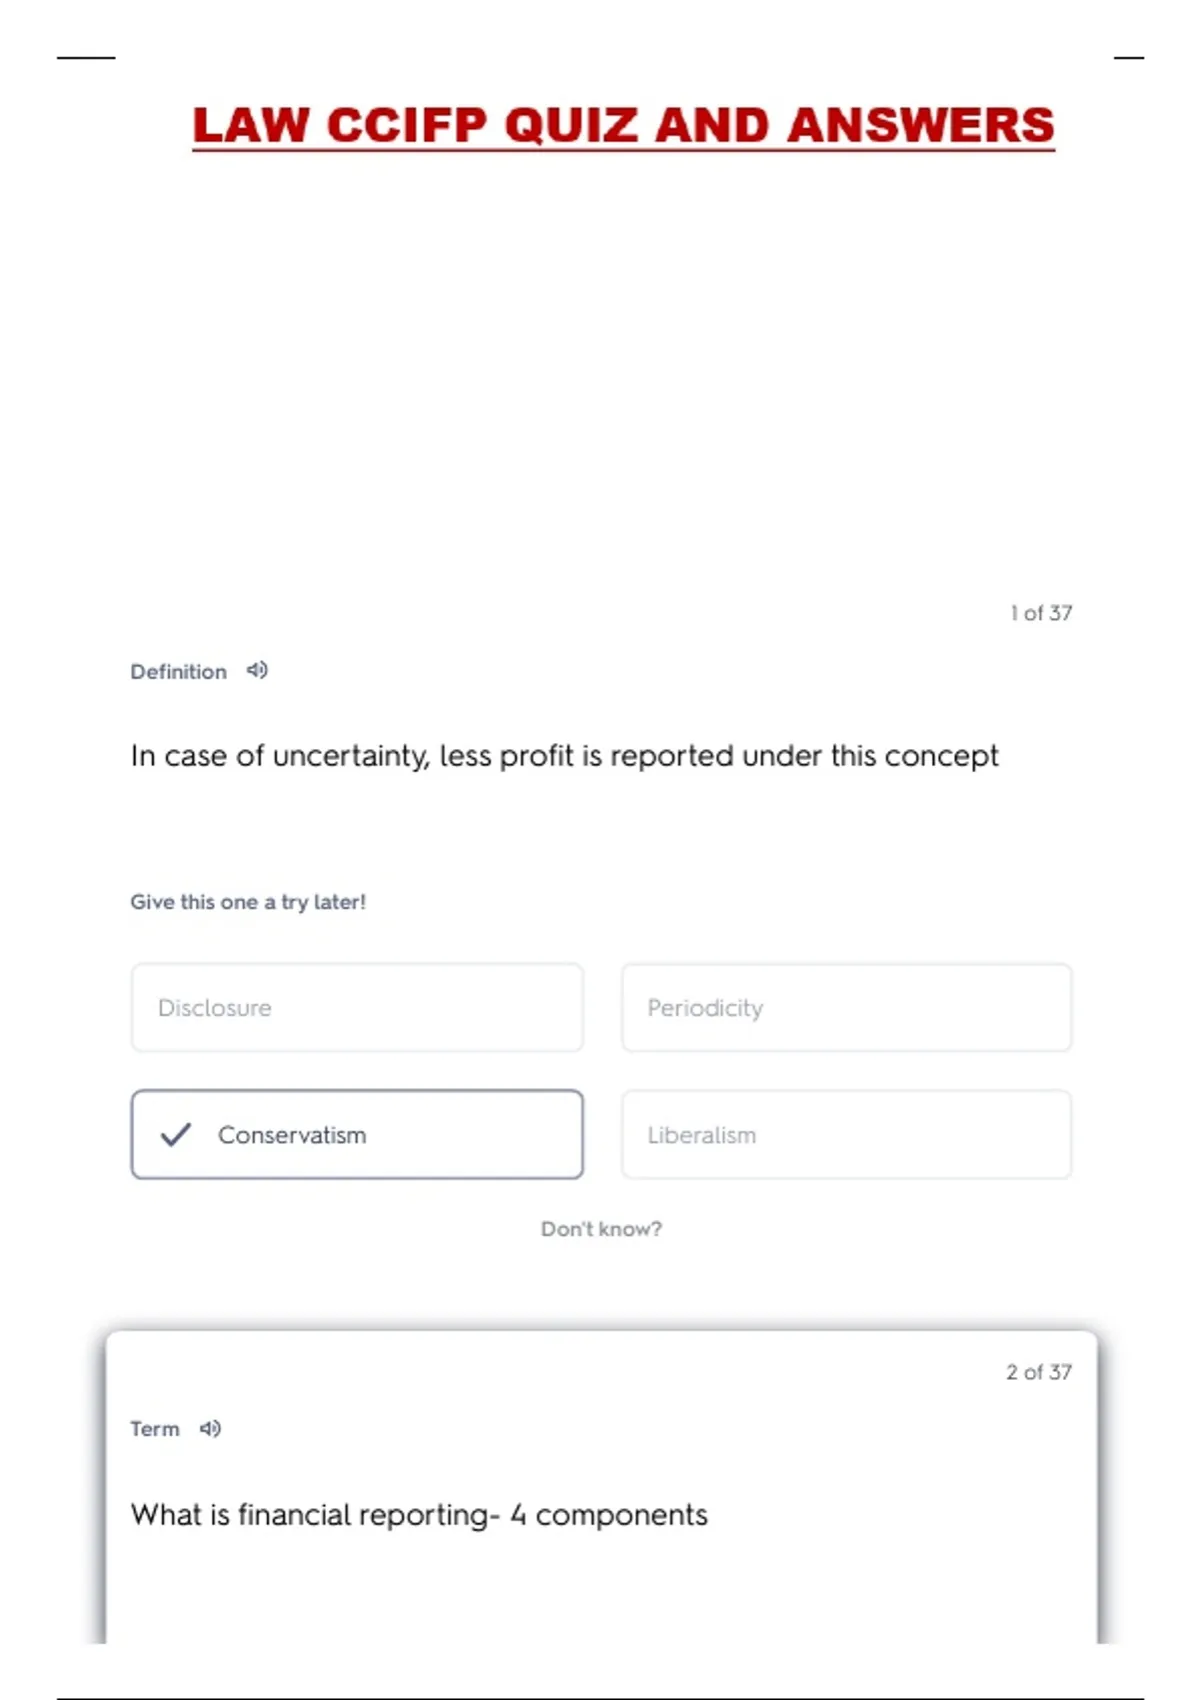
Task: Click the 'What is financial reporting' question text
Action: point(419,1514)
